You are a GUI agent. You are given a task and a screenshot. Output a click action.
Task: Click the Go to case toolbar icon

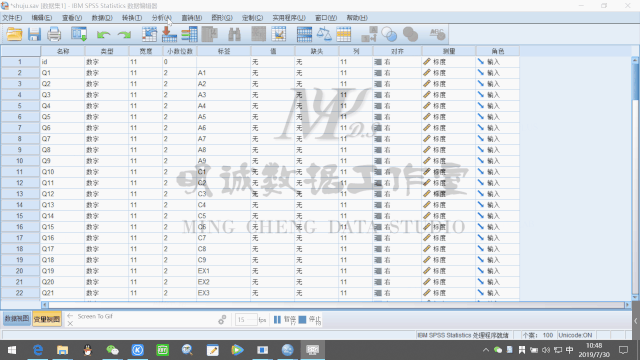[x=149, y=34]
